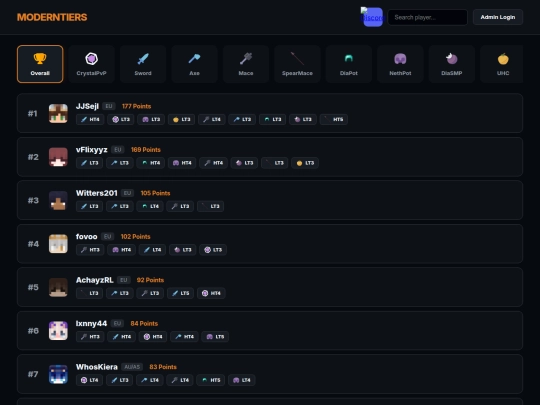Open the fovoo player name
540x405 pixels.
[x=86, y=237]
